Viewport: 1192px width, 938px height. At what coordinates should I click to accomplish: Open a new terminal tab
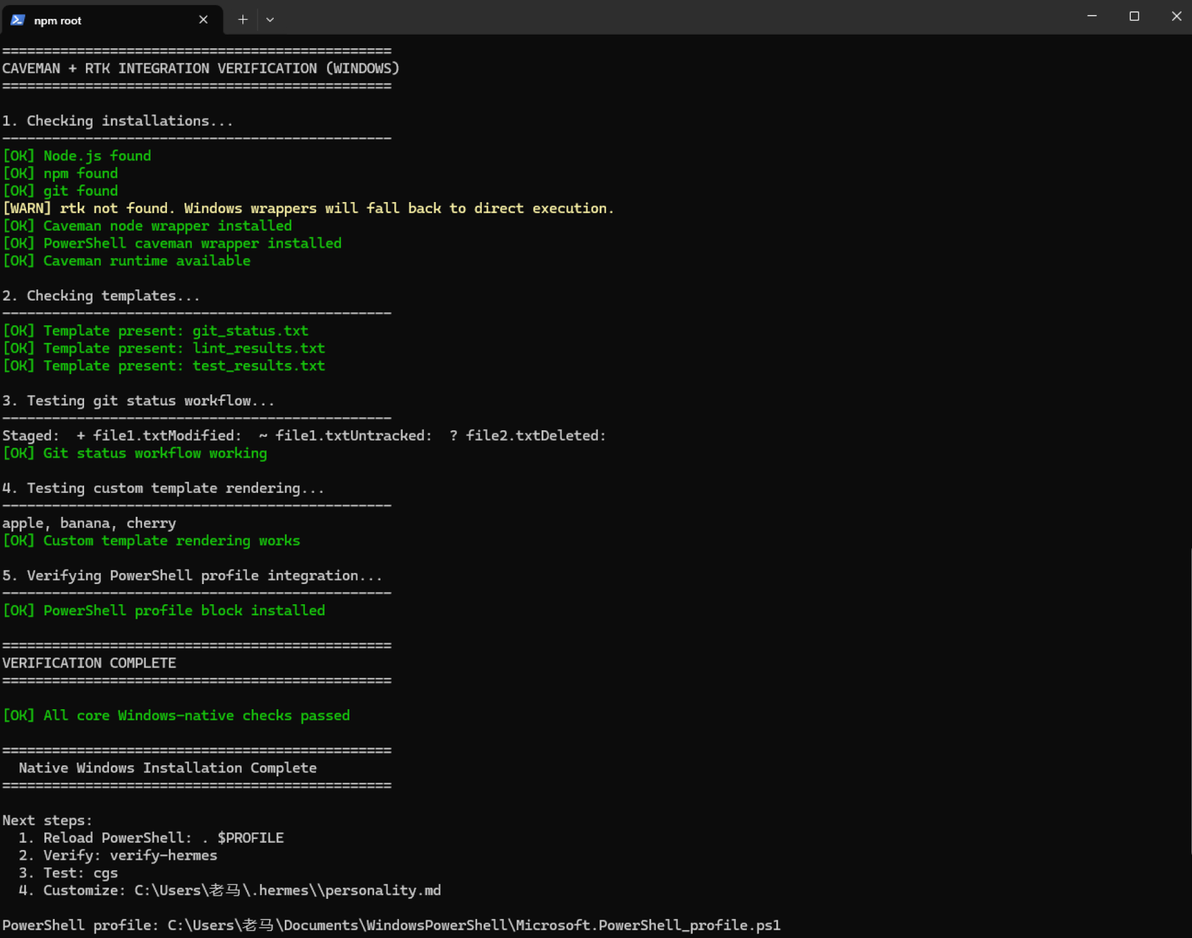(x=243, y=20)
